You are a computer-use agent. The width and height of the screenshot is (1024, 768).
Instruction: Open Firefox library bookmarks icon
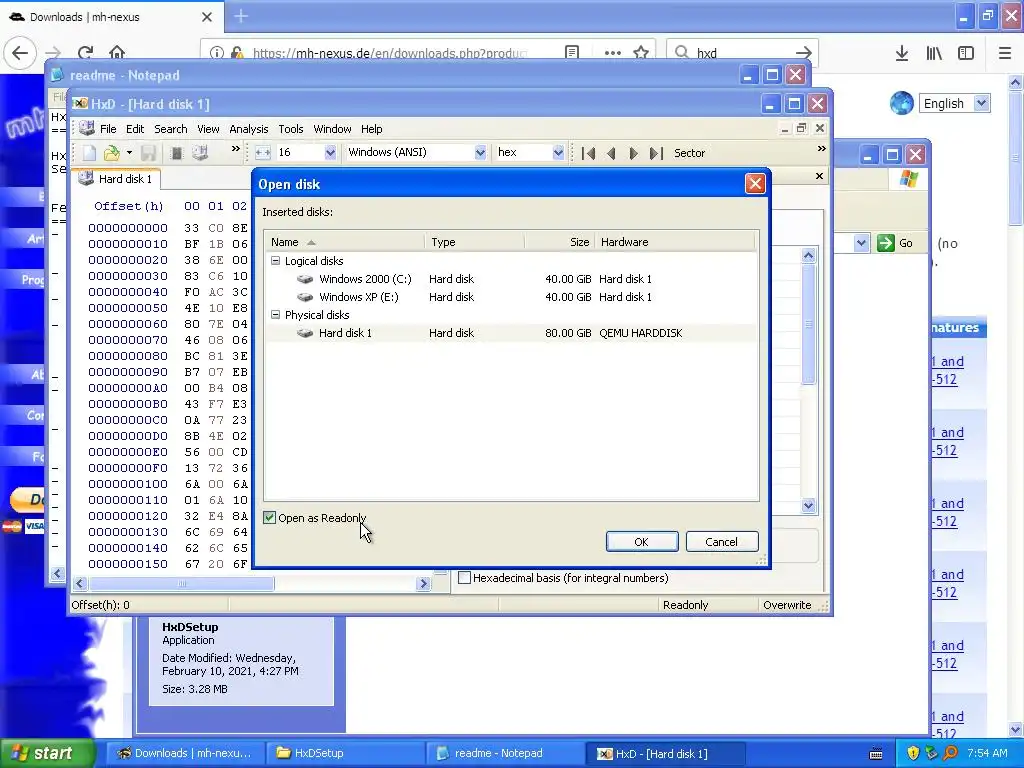tap(934, 54)
